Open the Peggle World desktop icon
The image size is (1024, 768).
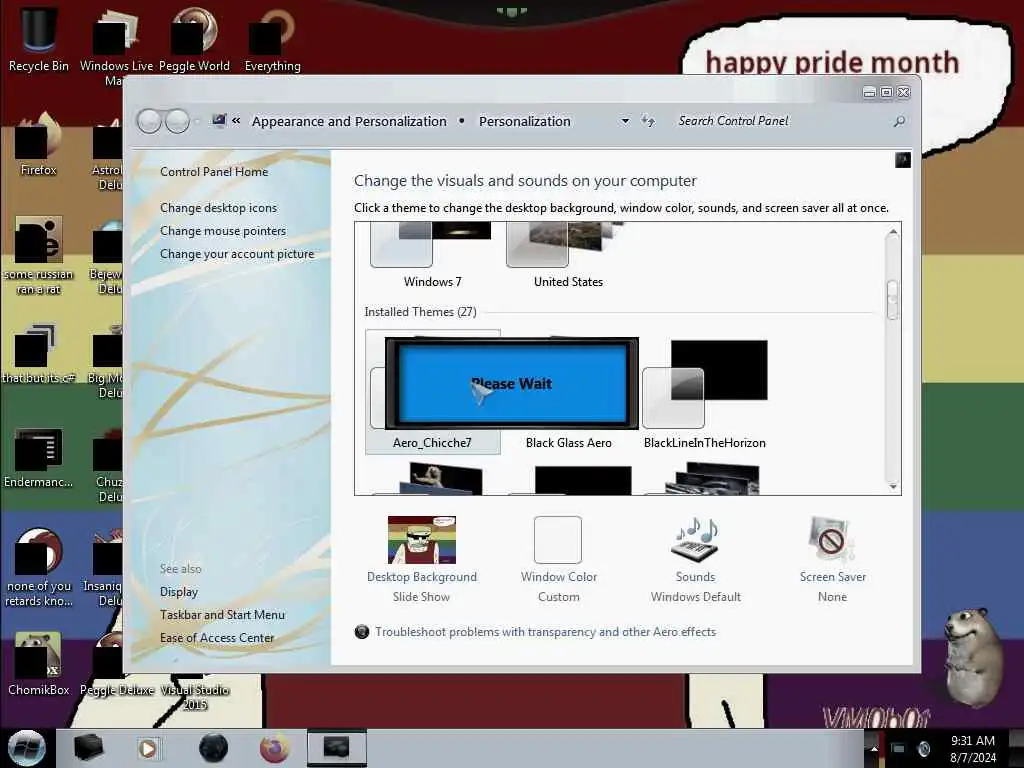coord(194,39)
